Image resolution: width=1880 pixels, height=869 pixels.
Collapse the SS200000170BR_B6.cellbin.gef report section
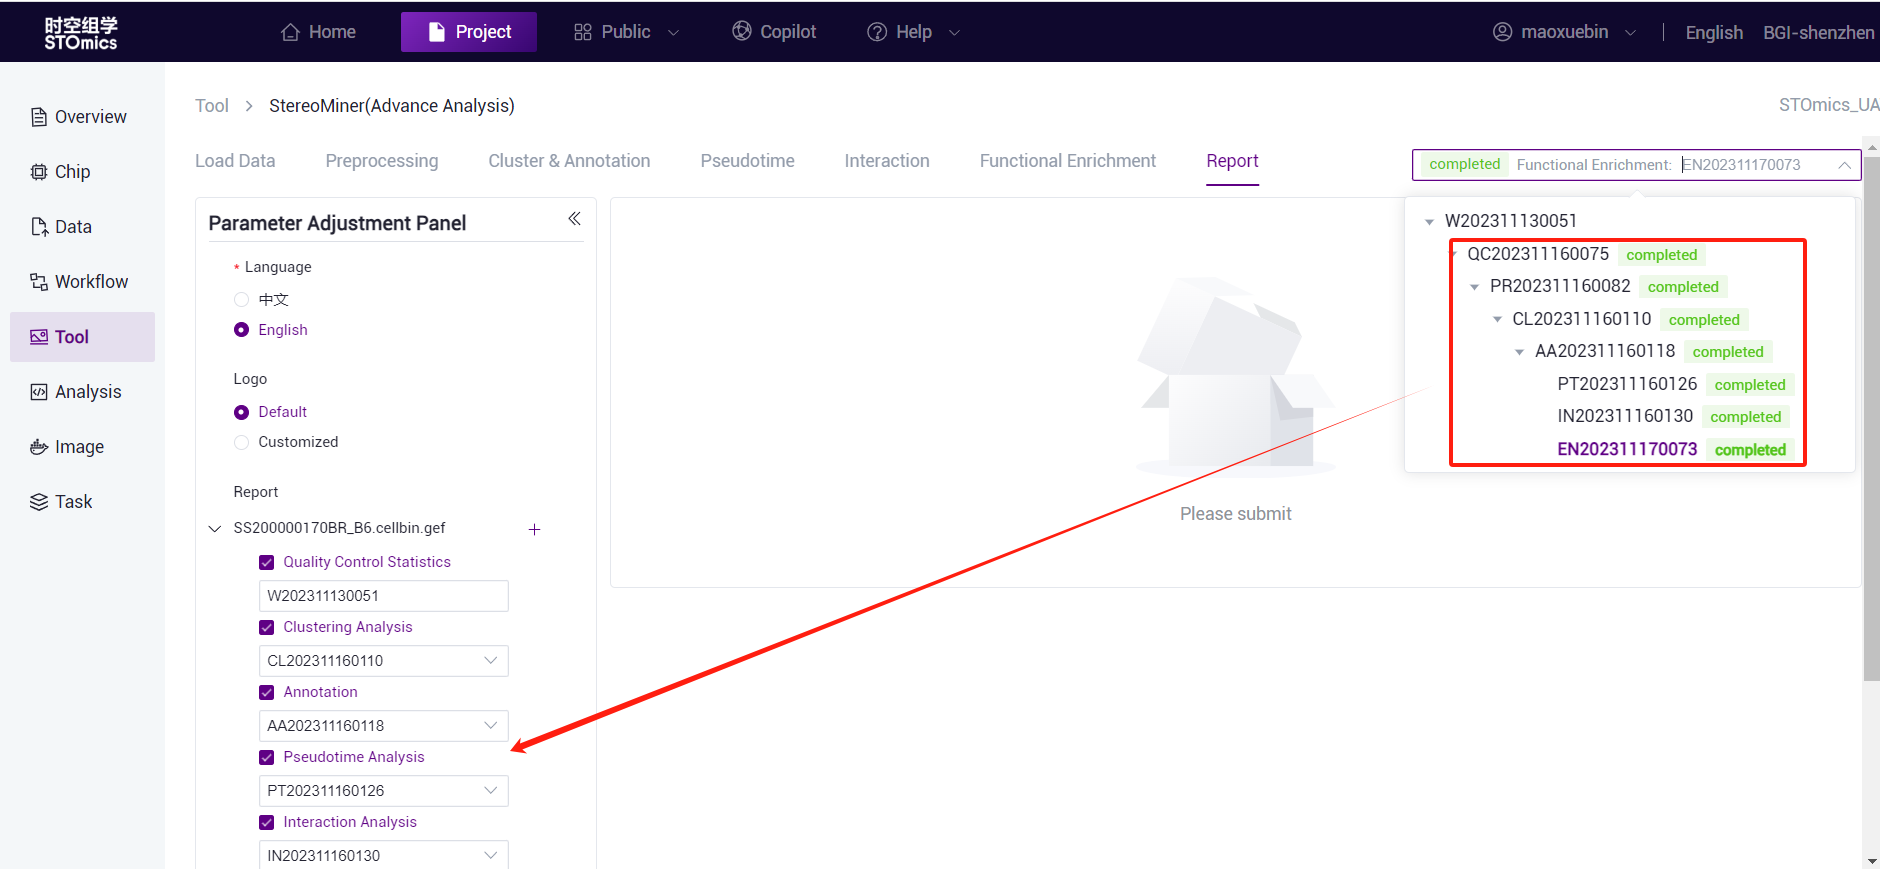tap(215, 528)
